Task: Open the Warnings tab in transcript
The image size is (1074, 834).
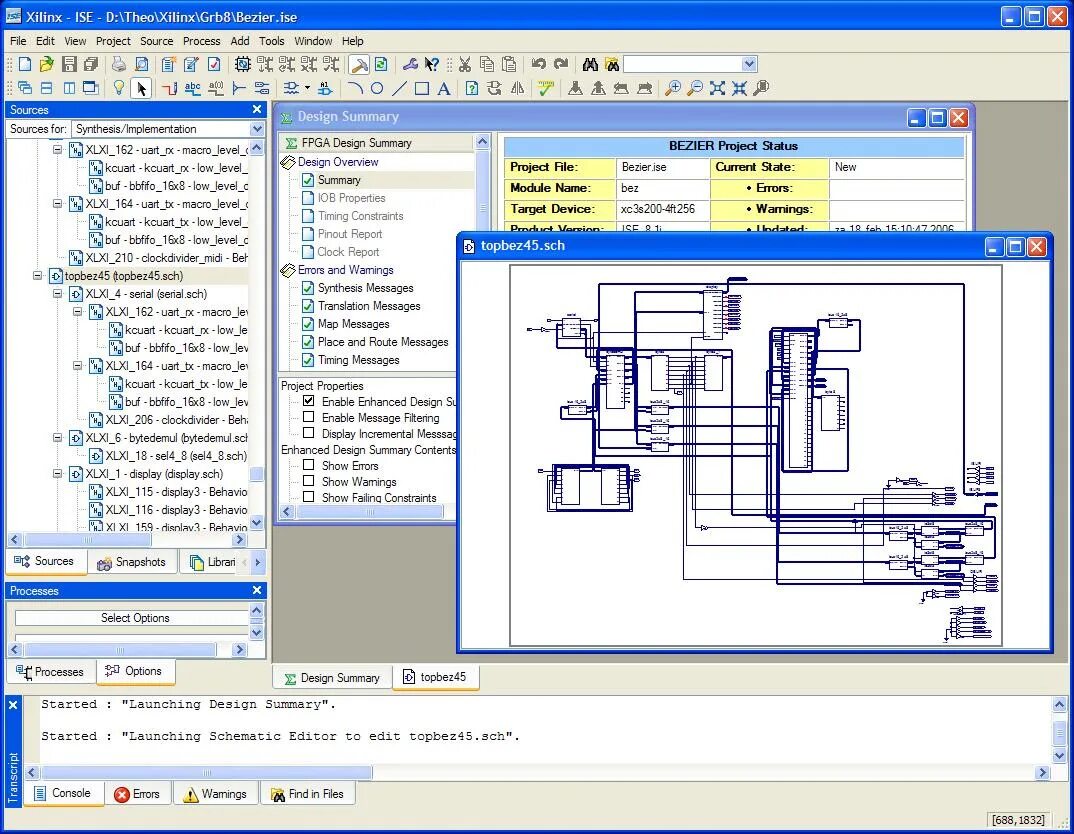Action: pos(215,794)
